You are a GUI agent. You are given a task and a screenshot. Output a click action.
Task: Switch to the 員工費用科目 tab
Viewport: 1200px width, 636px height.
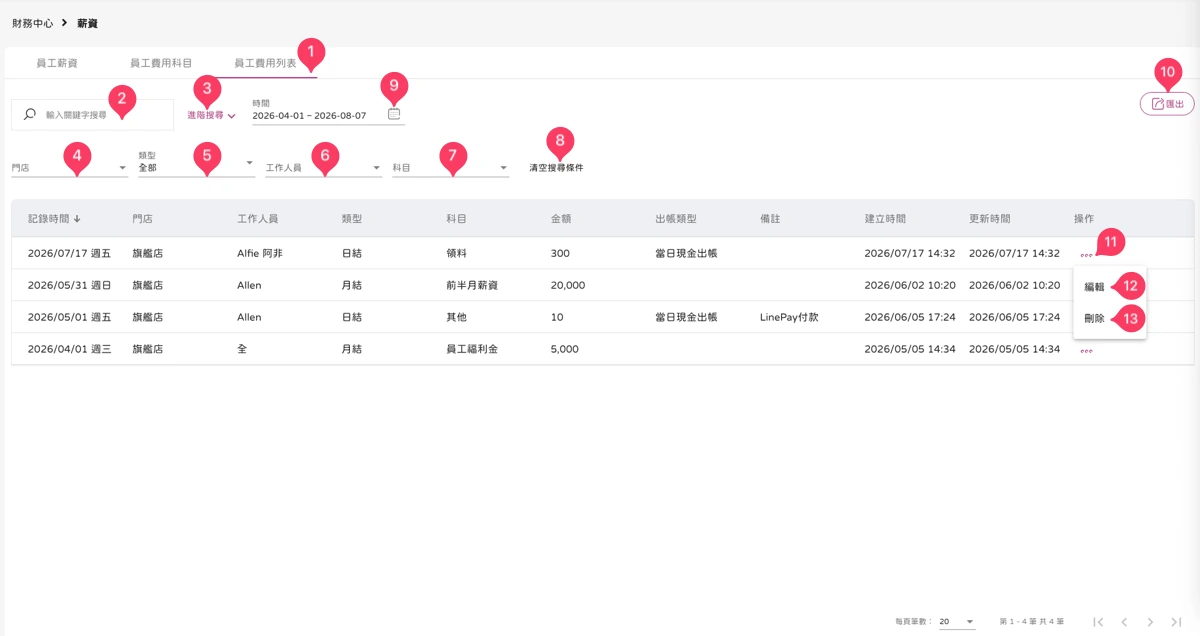click(161, 63)
